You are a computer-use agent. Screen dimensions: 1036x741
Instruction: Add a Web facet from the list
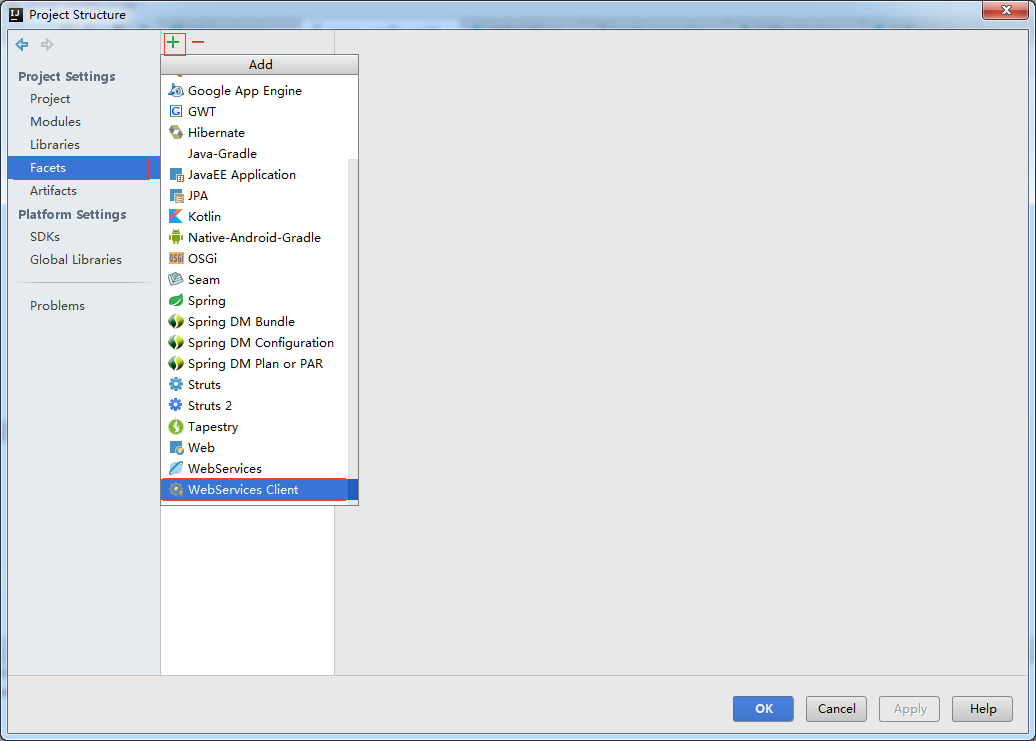pos(254,448)
